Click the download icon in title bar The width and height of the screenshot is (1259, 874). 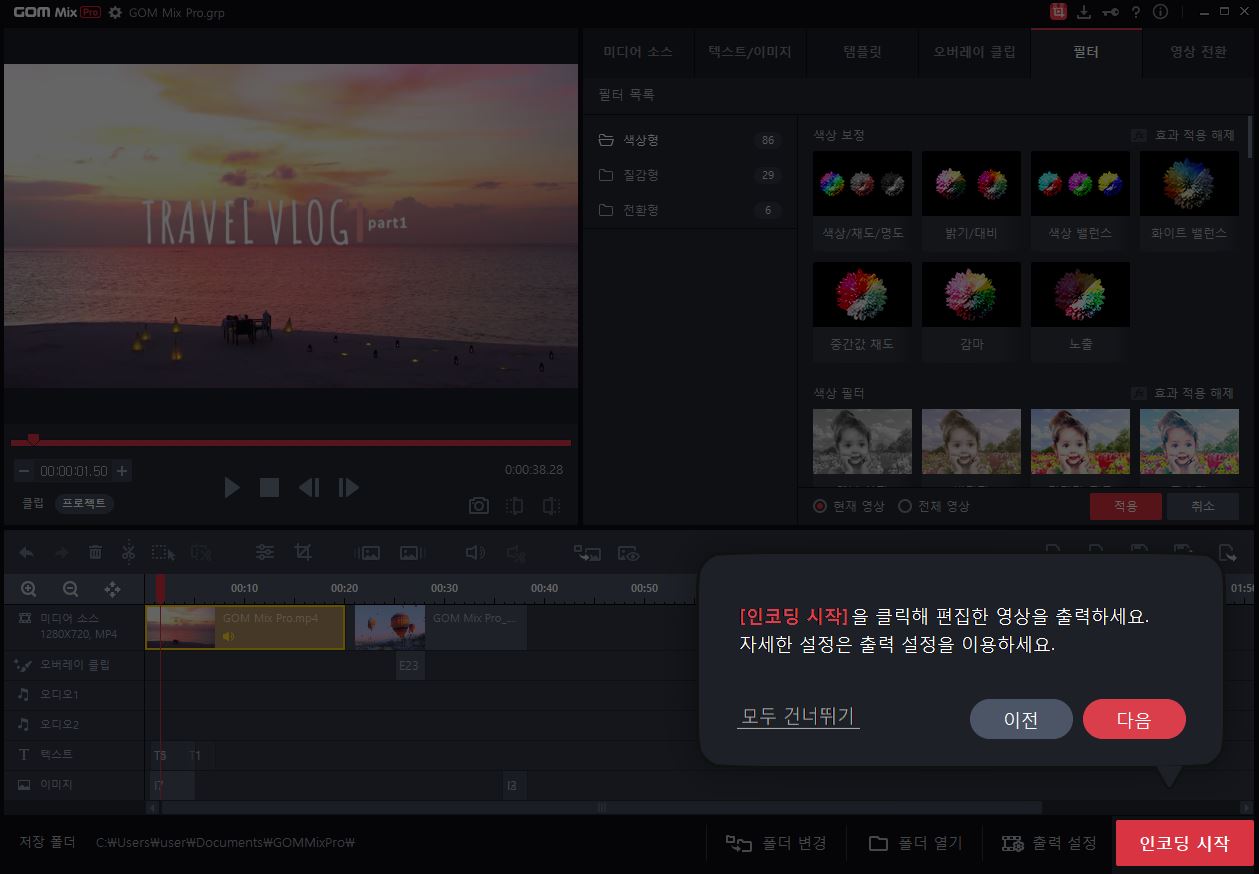point(1084,12)
